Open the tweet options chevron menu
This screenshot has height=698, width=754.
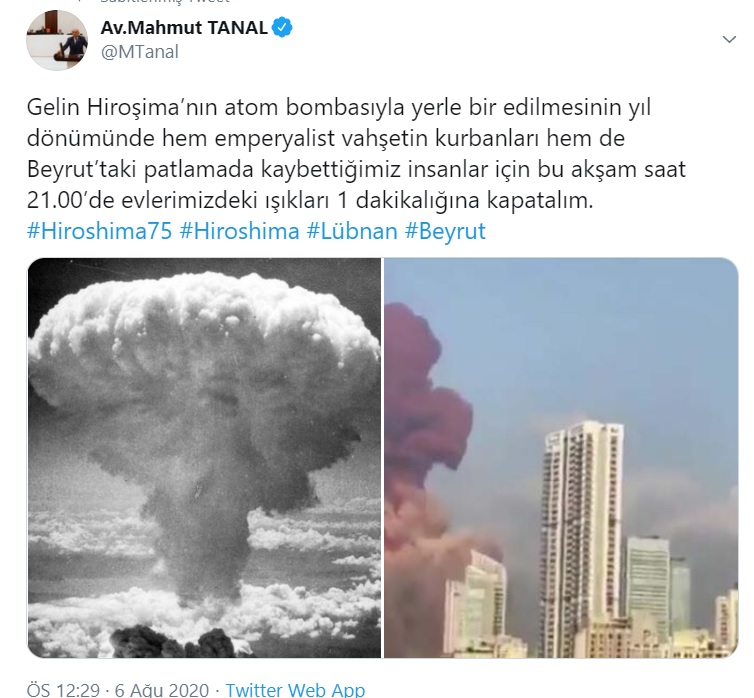[x=729, y=39]
